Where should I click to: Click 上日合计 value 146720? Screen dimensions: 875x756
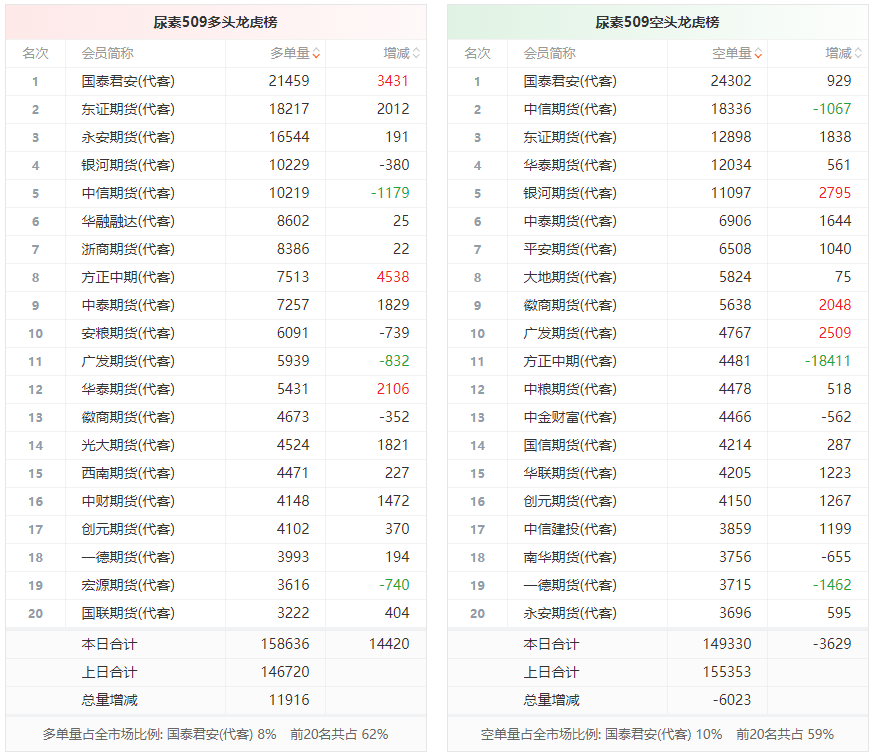click(285, 672)
